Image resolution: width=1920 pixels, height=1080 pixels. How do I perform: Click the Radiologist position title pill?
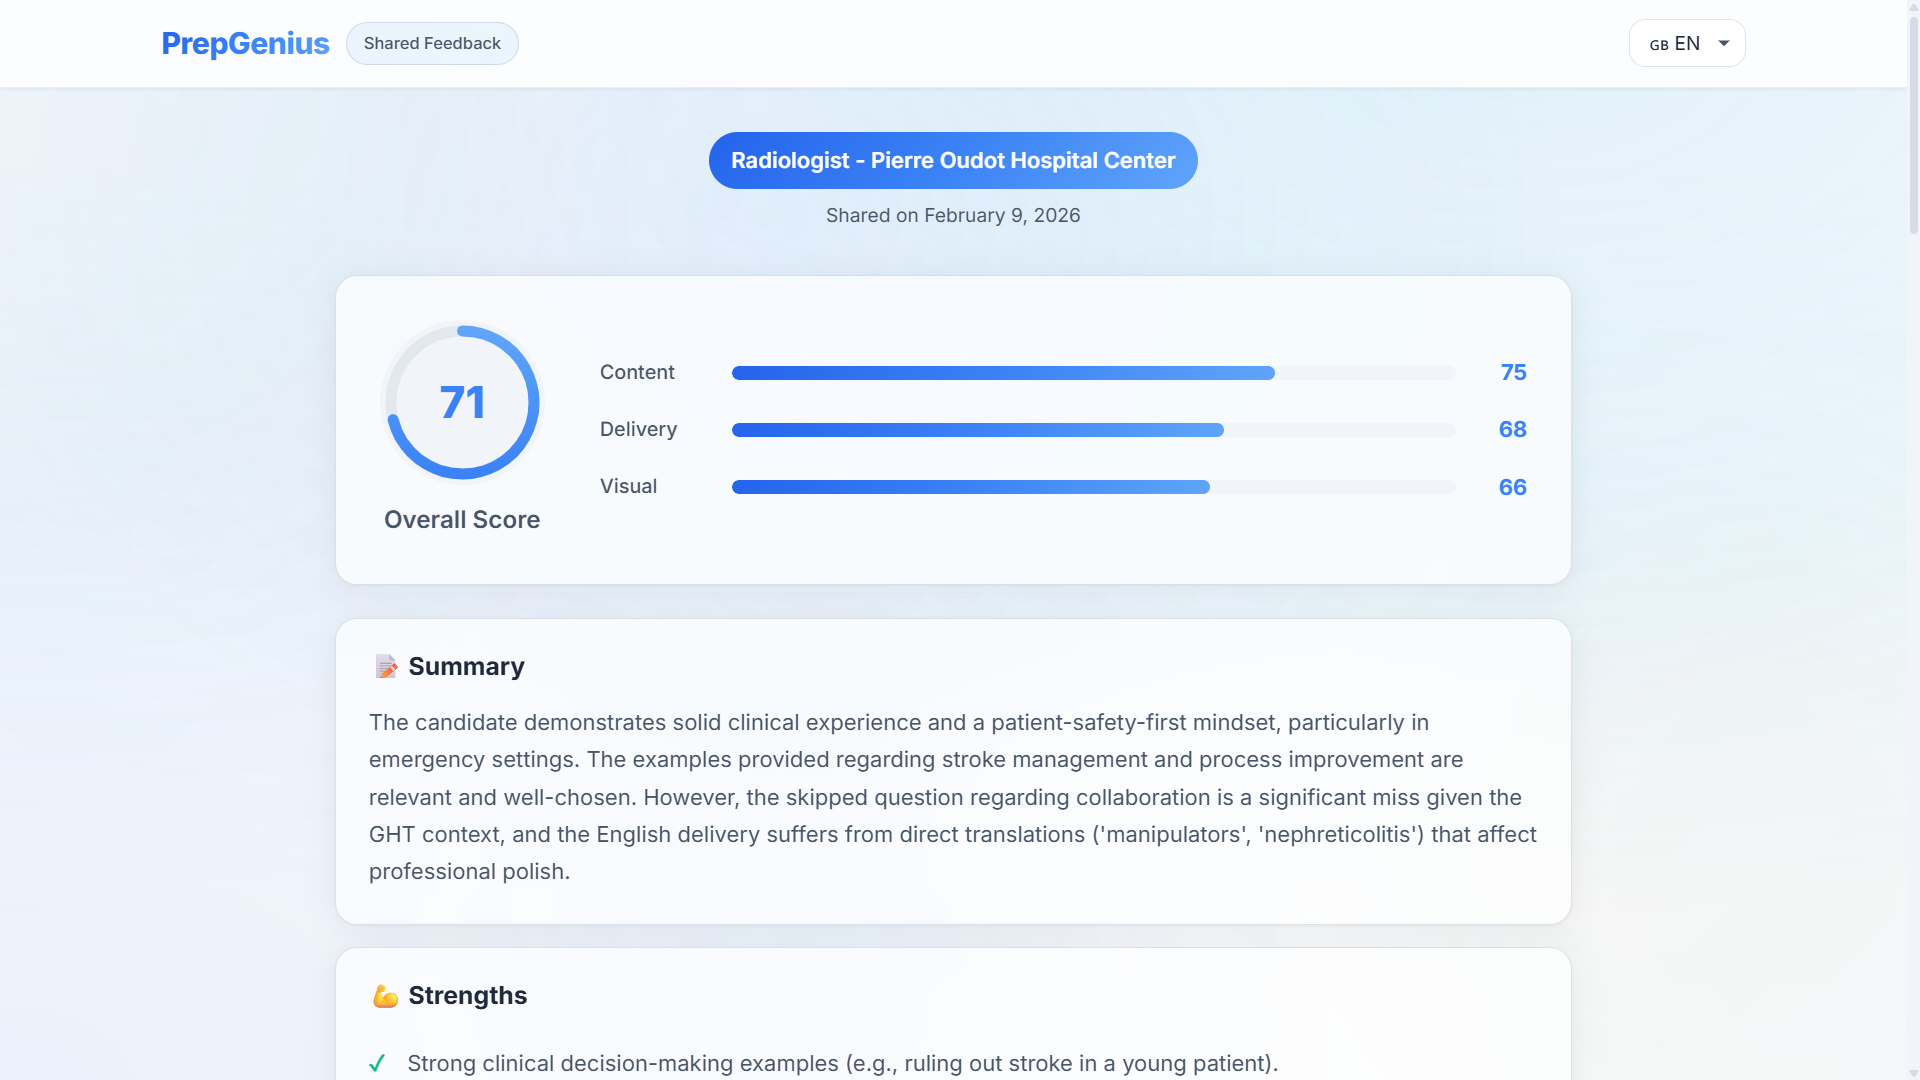[952, 160]
